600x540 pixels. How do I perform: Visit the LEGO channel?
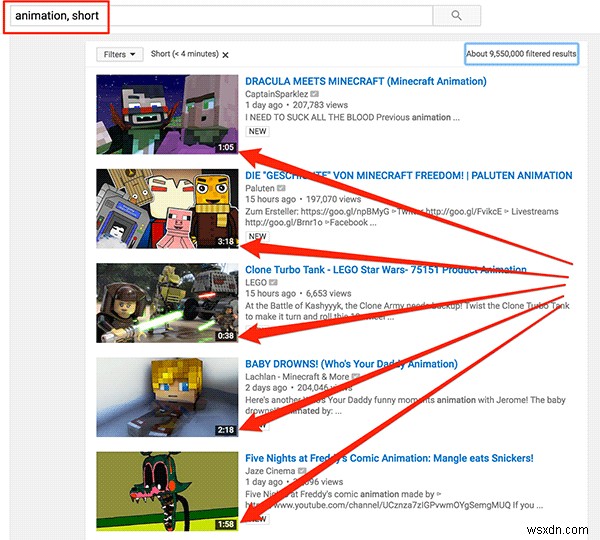[256, 282]
